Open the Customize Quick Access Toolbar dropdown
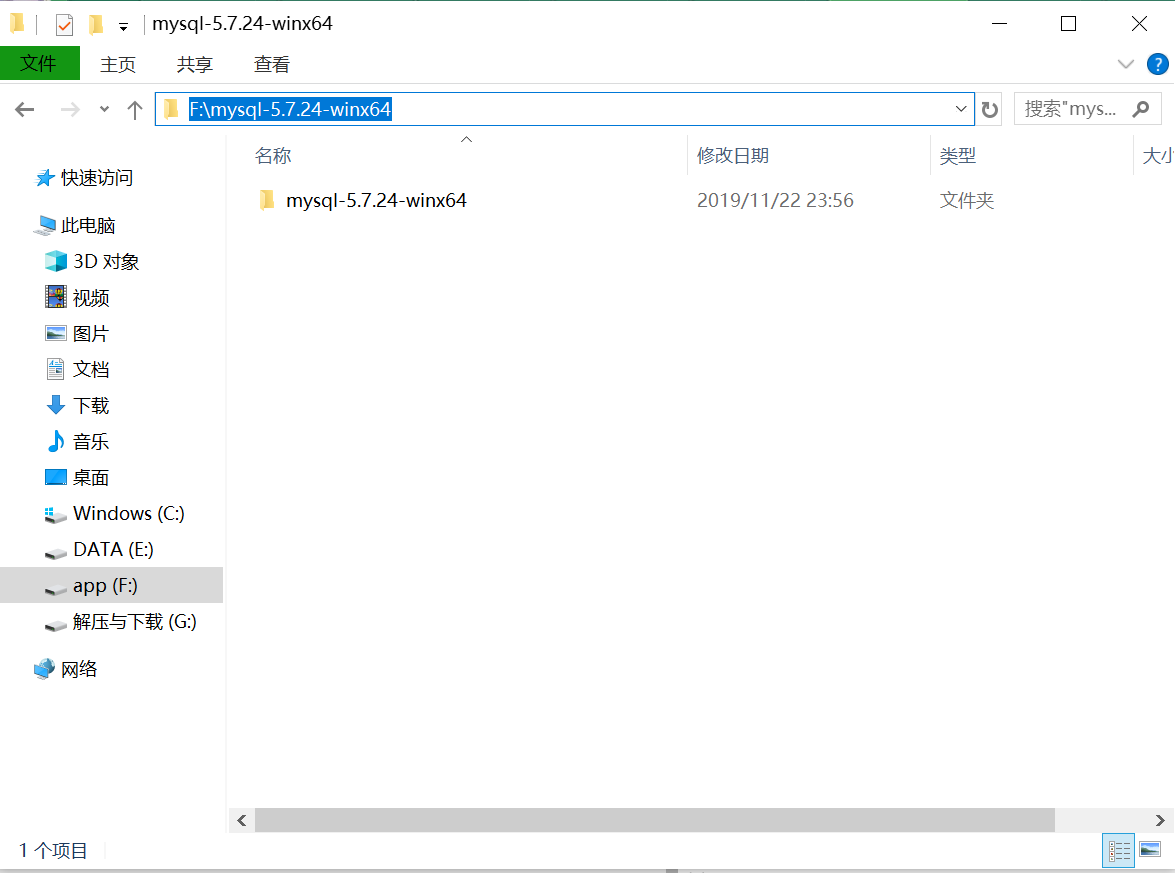1175x873 pixels. click(123, 27)
